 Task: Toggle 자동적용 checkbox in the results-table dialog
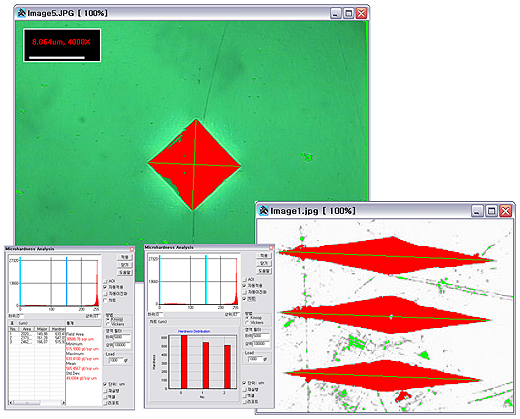pyautogui.click(x=105, y=287)
